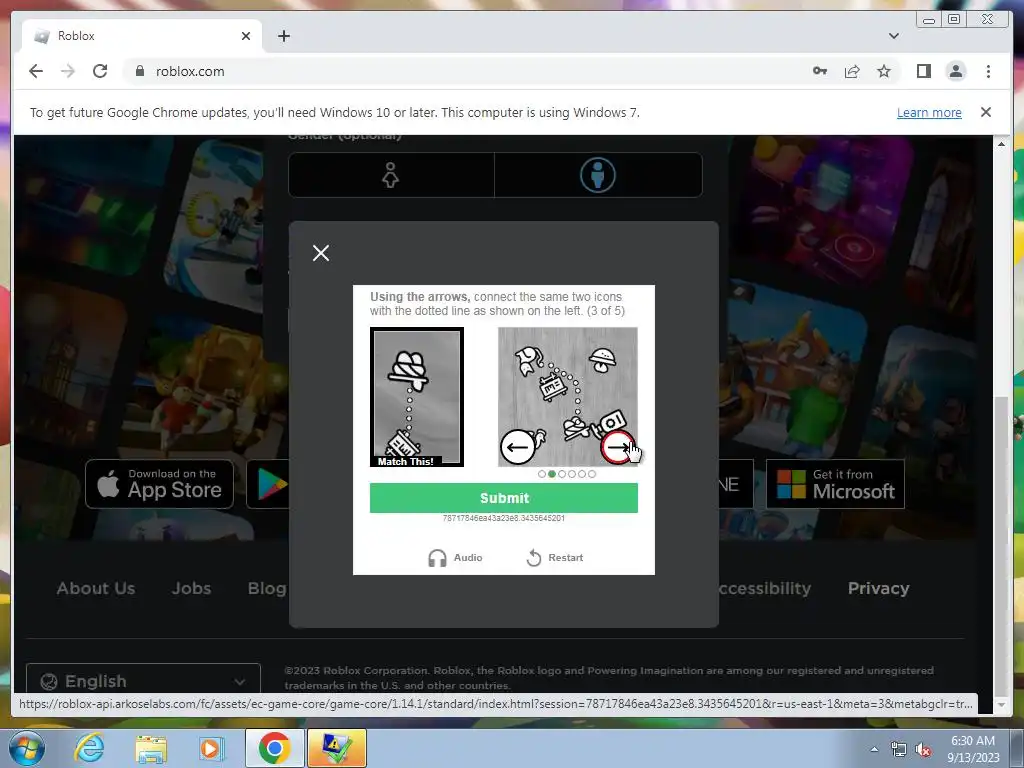
Task: Go forward in browser history
Action: (68, 71)
